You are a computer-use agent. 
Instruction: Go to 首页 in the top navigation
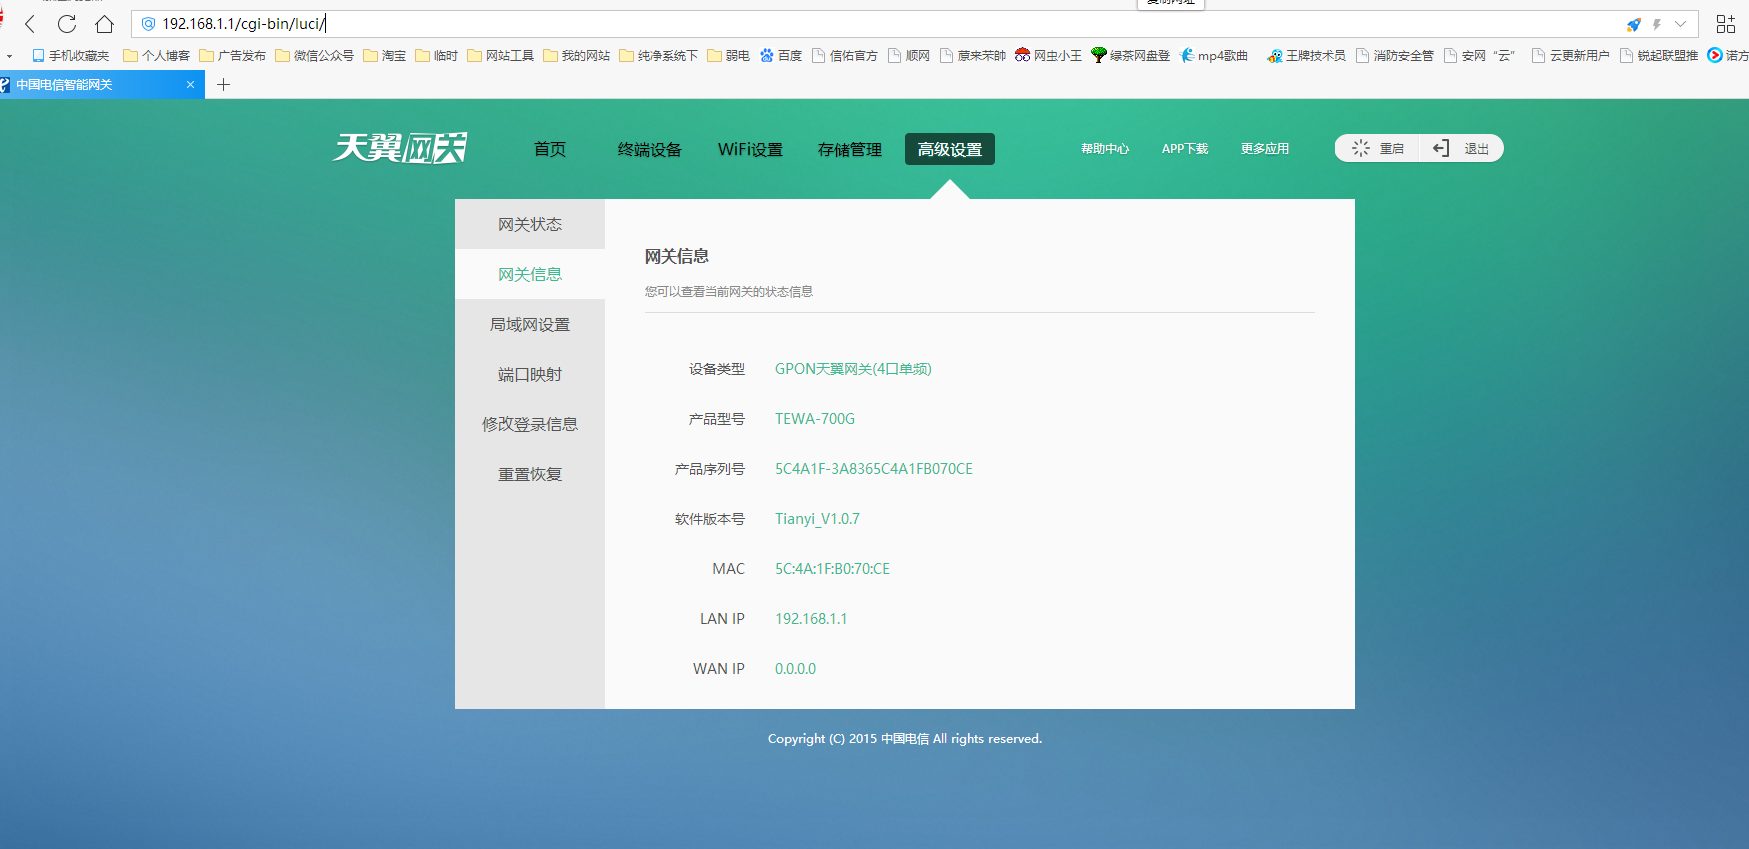click(x=550, y=149)
